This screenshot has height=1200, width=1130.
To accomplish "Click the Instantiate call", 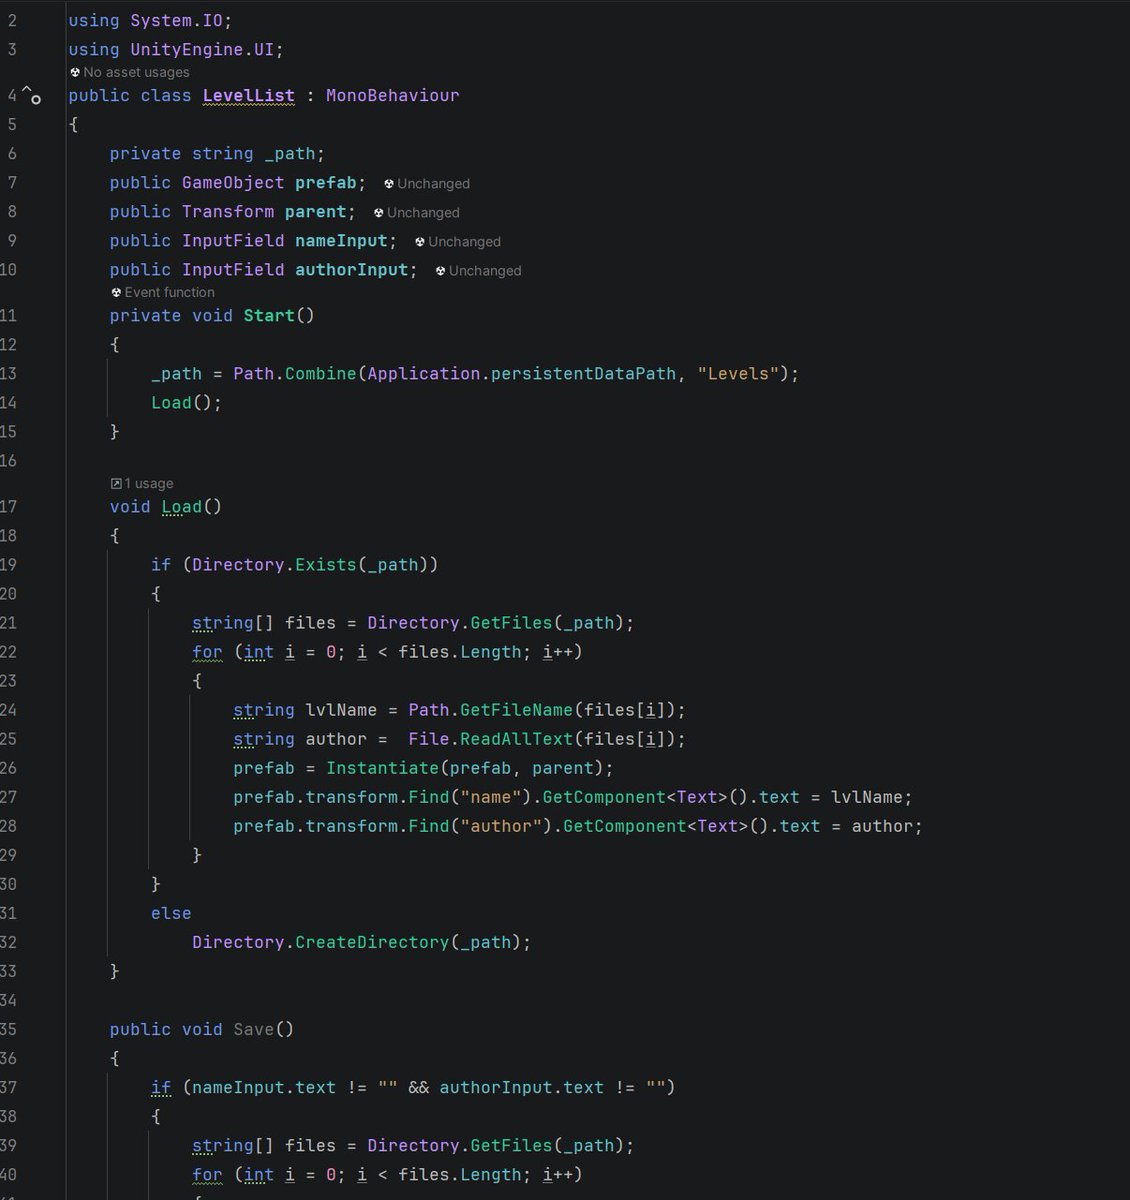I will click(x=382, y=768).
